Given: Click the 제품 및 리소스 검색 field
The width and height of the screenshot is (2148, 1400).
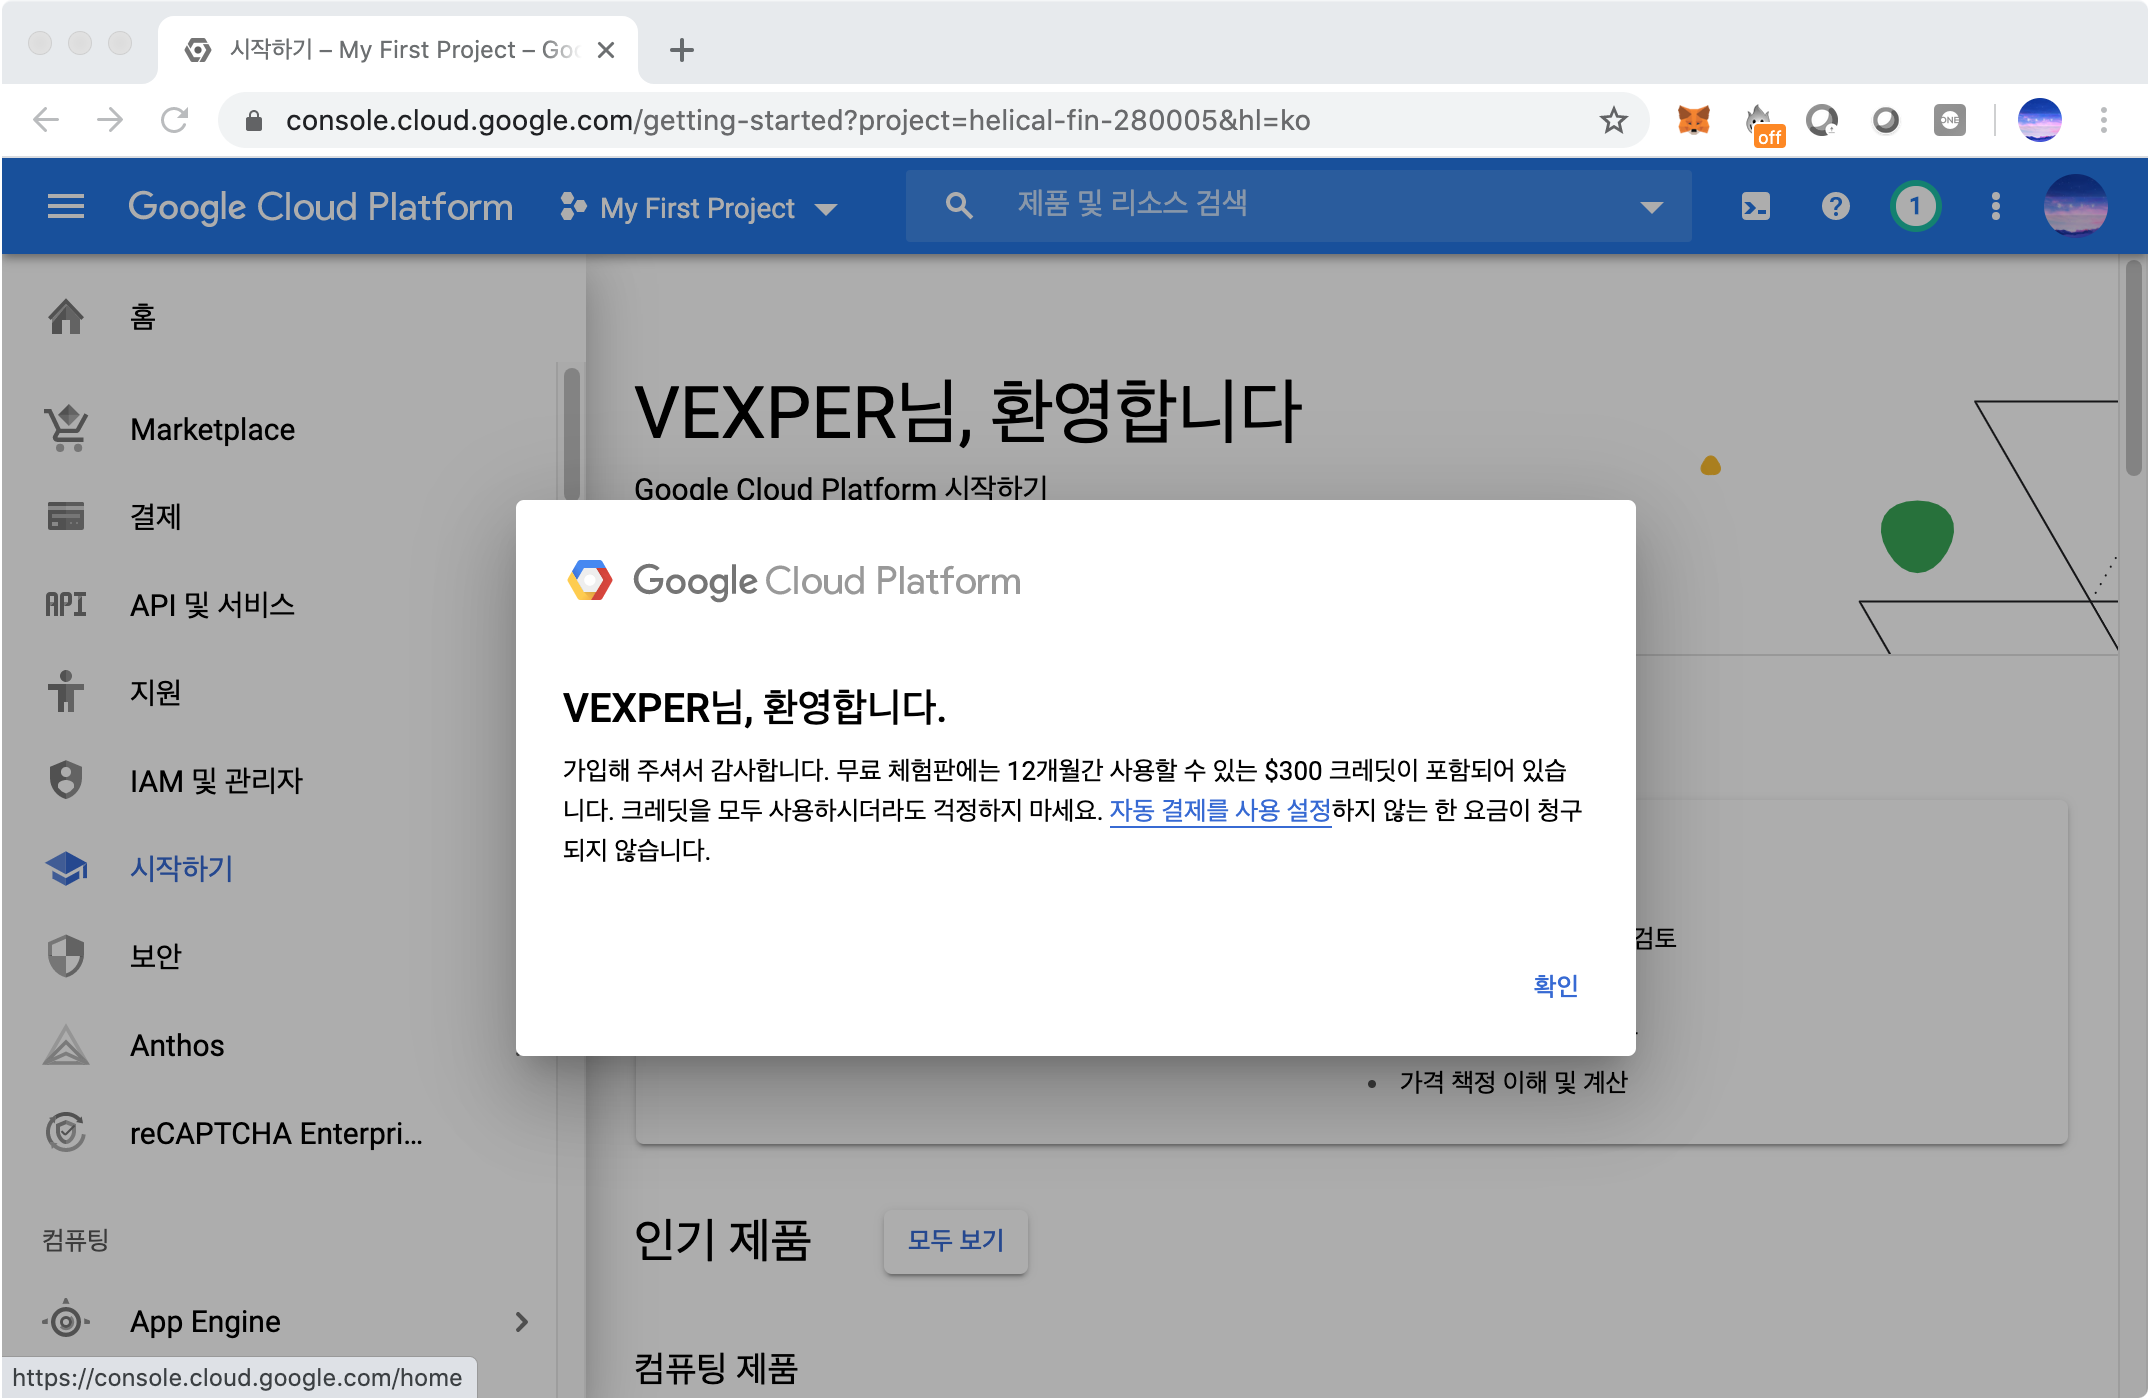Looking at the screenshot, I should point(1300,205).
